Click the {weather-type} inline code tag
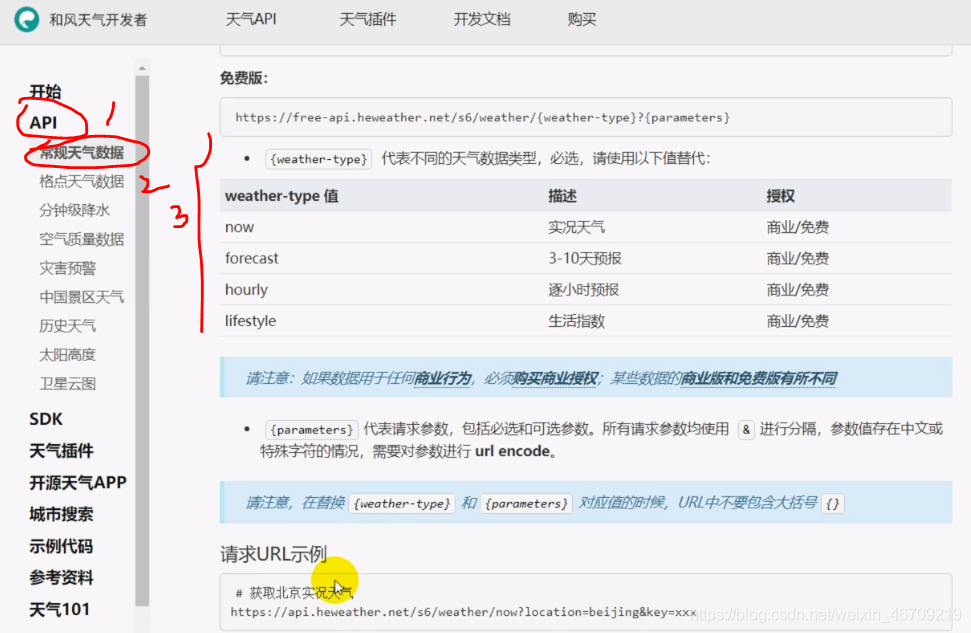971x633 pixels. click(318, 159)
